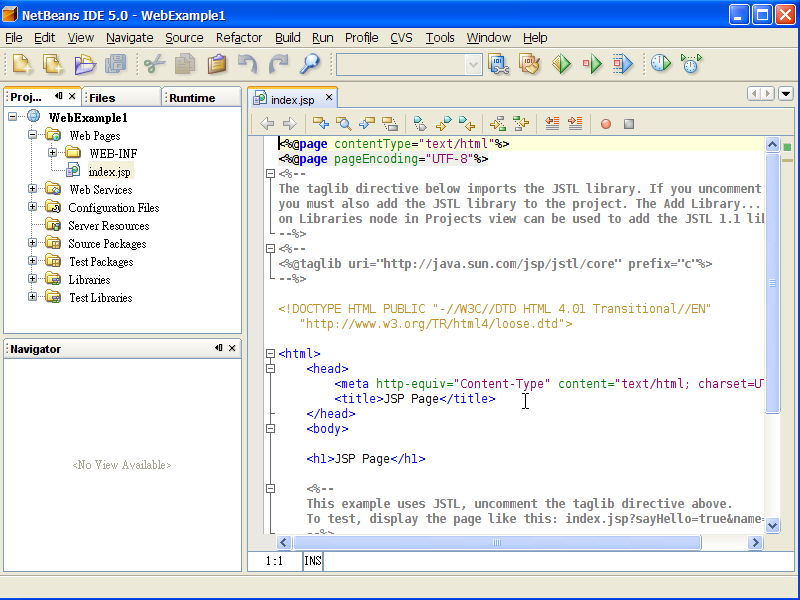
Task: Click the JSP Page title text in code
Action: pyautogui.click(x=411, y=398)
